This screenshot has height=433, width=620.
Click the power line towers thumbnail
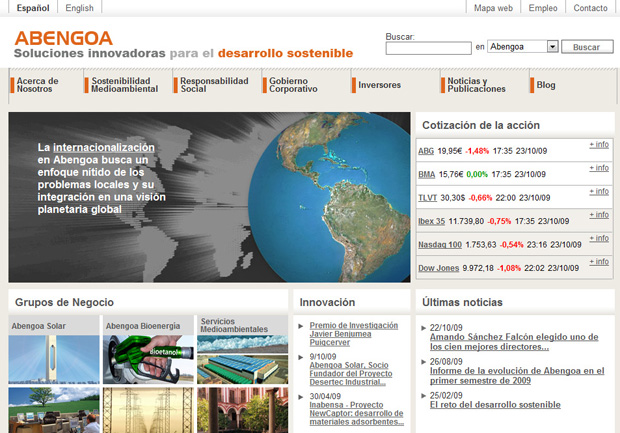click(148, 410)
